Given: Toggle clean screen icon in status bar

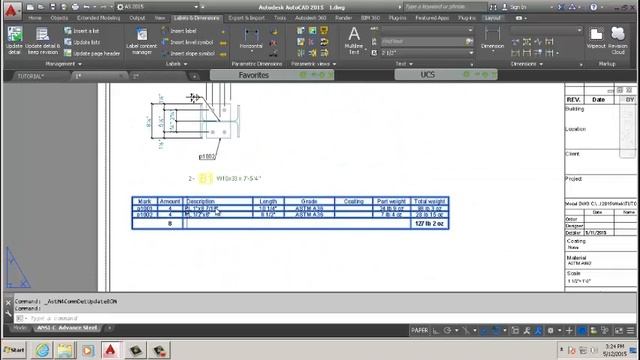Looking at the screenshot, I should tap(619, 331).
